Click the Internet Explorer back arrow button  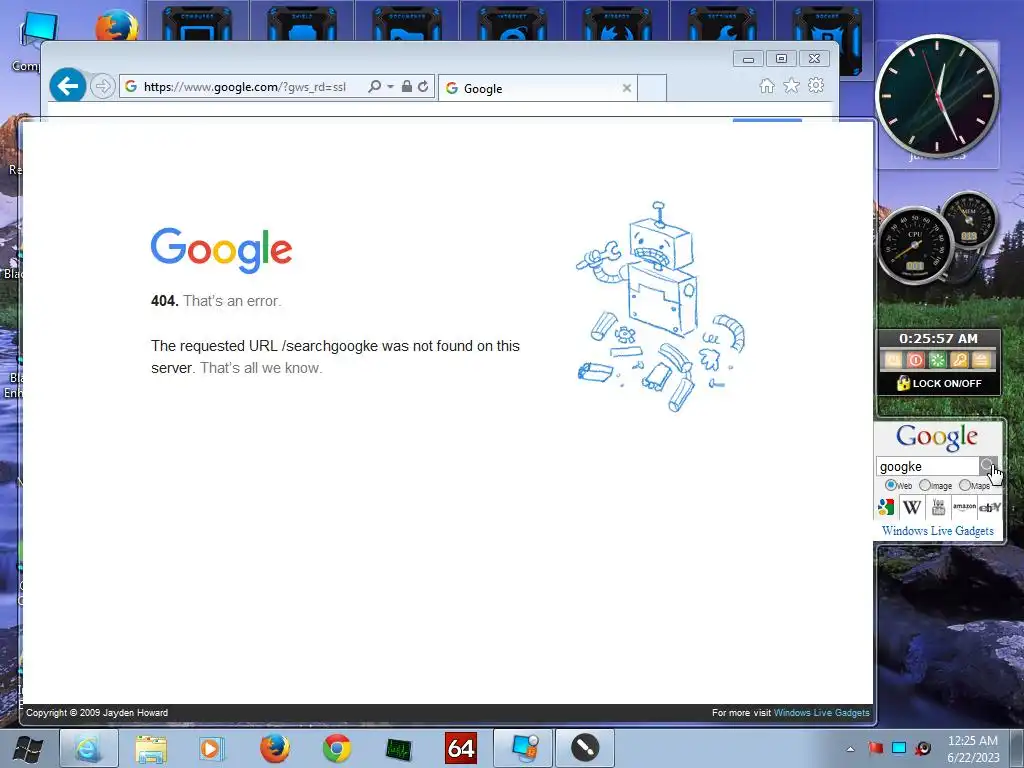(67, 86)
